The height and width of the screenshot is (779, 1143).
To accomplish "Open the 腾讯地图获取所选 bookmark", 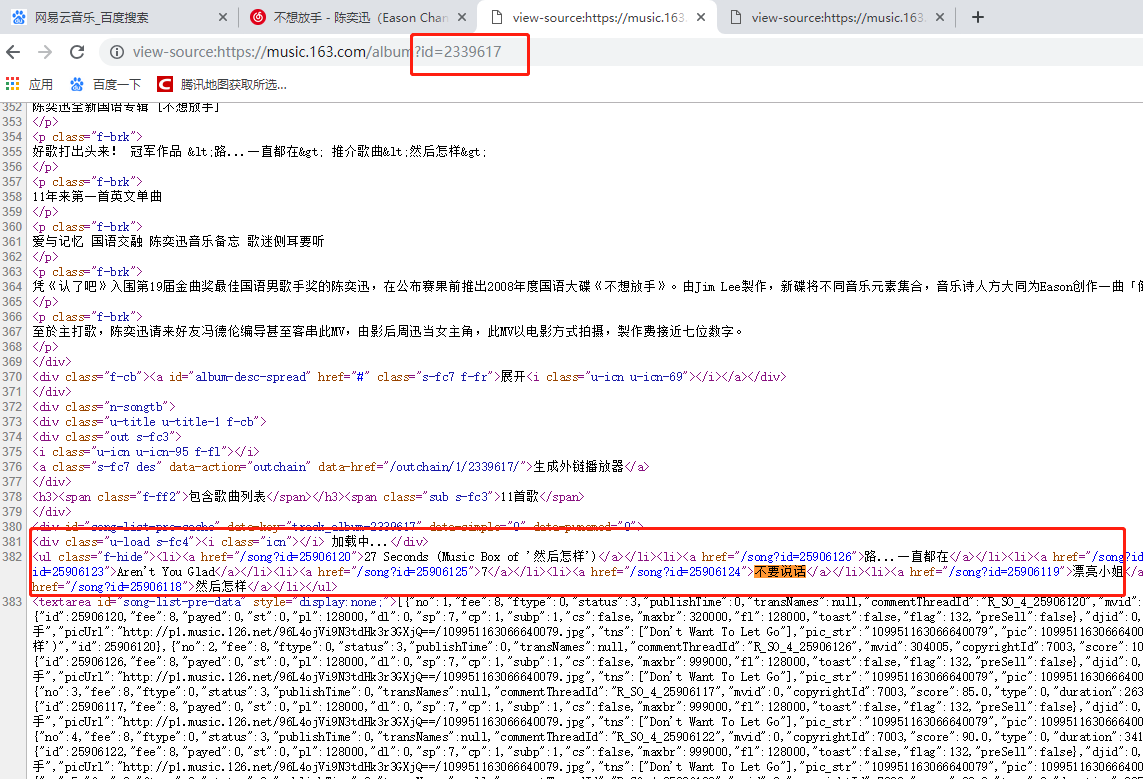I will tap(222, 85).
